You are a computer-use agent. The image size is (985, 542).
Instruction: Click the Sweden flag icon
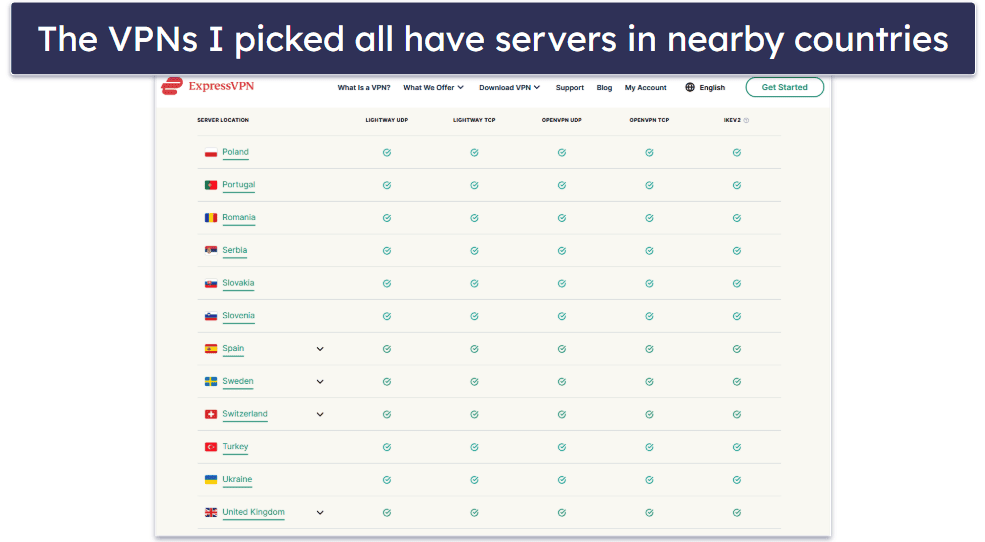(211, 381)
